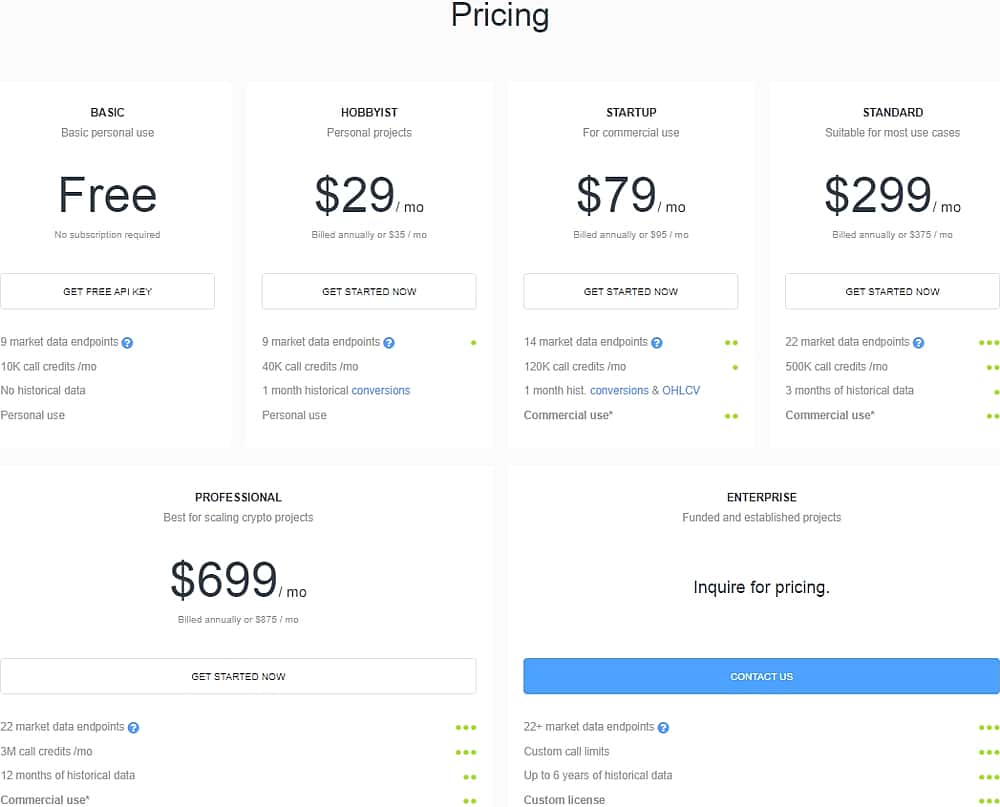1000x807 pixels.
Task: Select the 'Inquire for pricing.' text
Action: click(761, 588)
